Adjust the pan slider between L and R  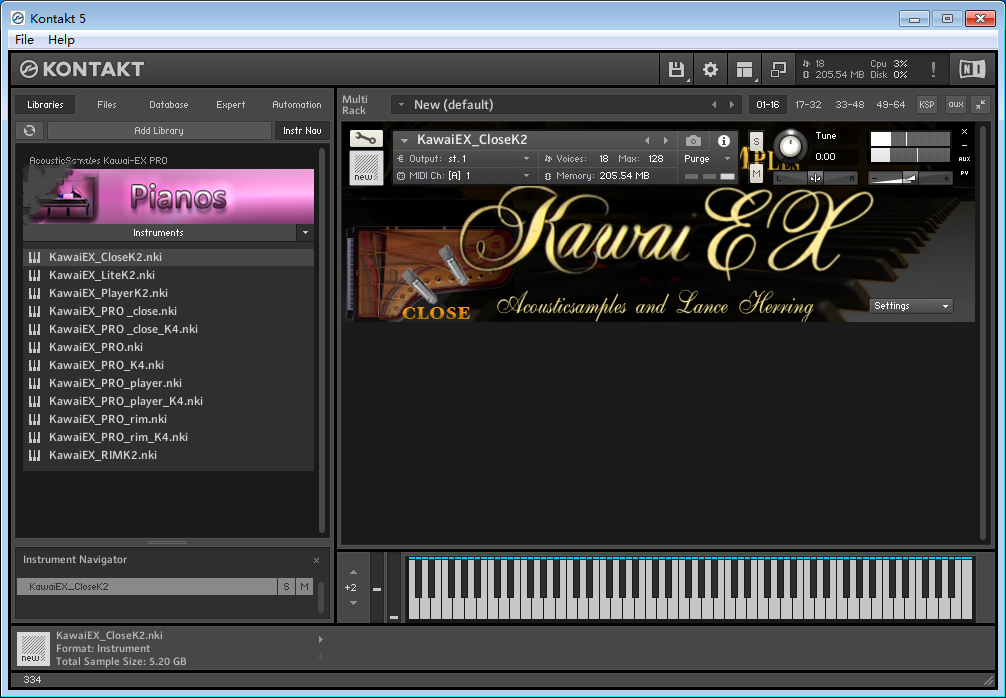coord(815,178)
